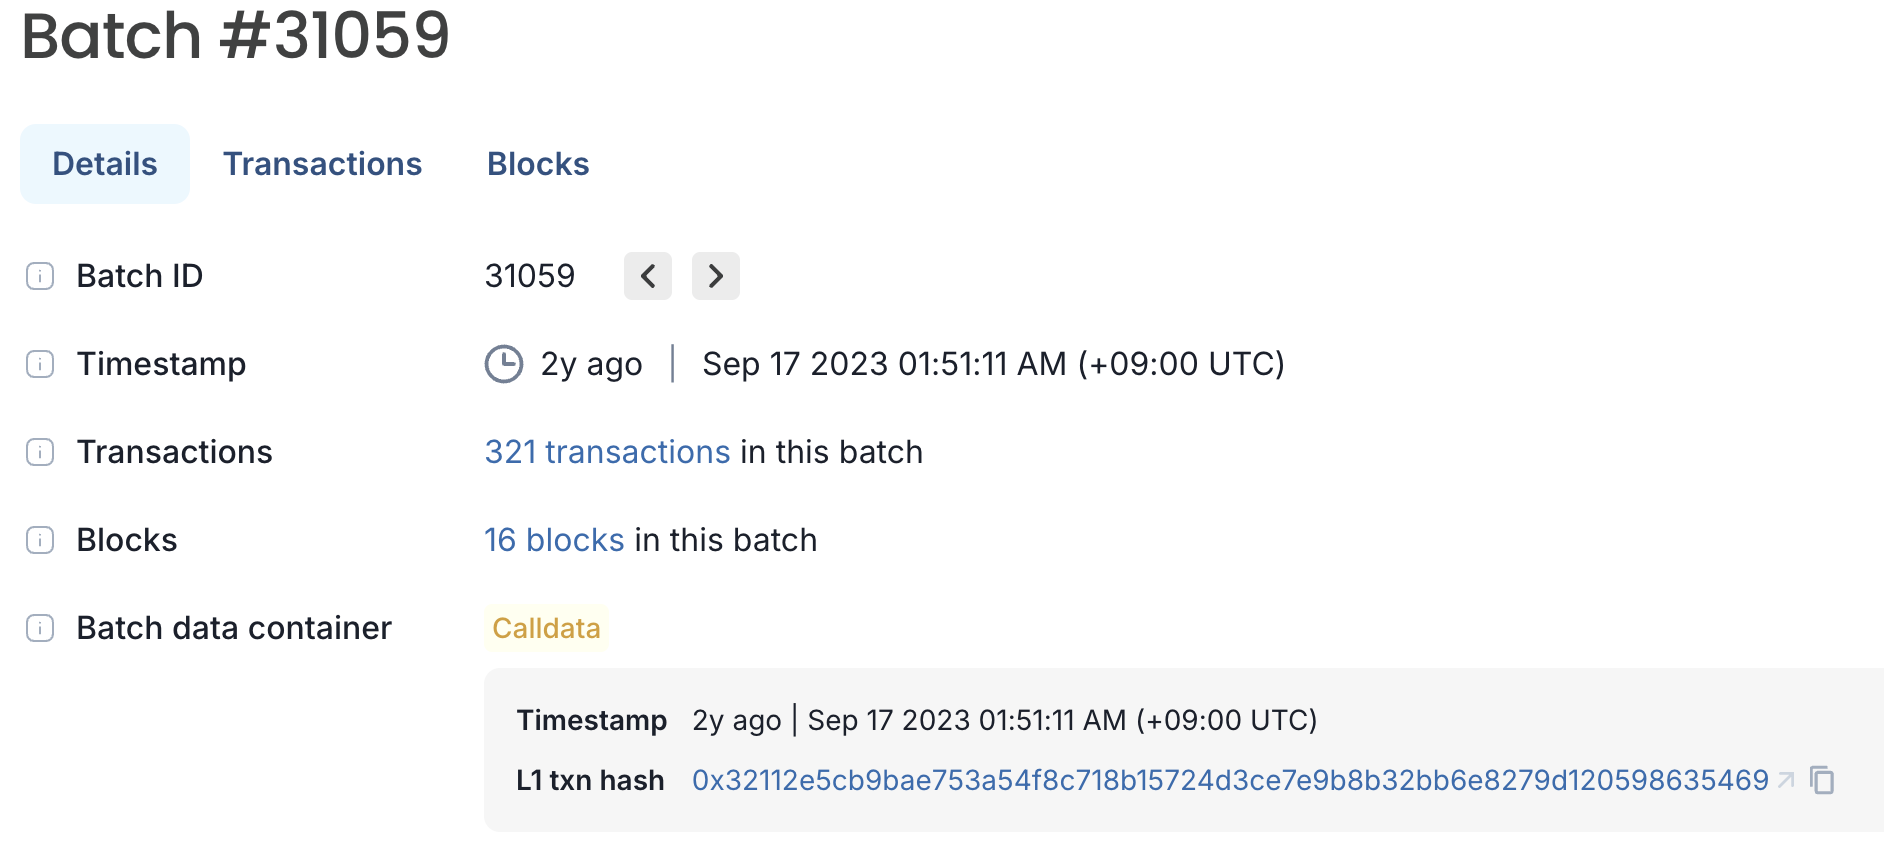Open the Blocks tab
1884x862 pixels.
tap(538, 164)
